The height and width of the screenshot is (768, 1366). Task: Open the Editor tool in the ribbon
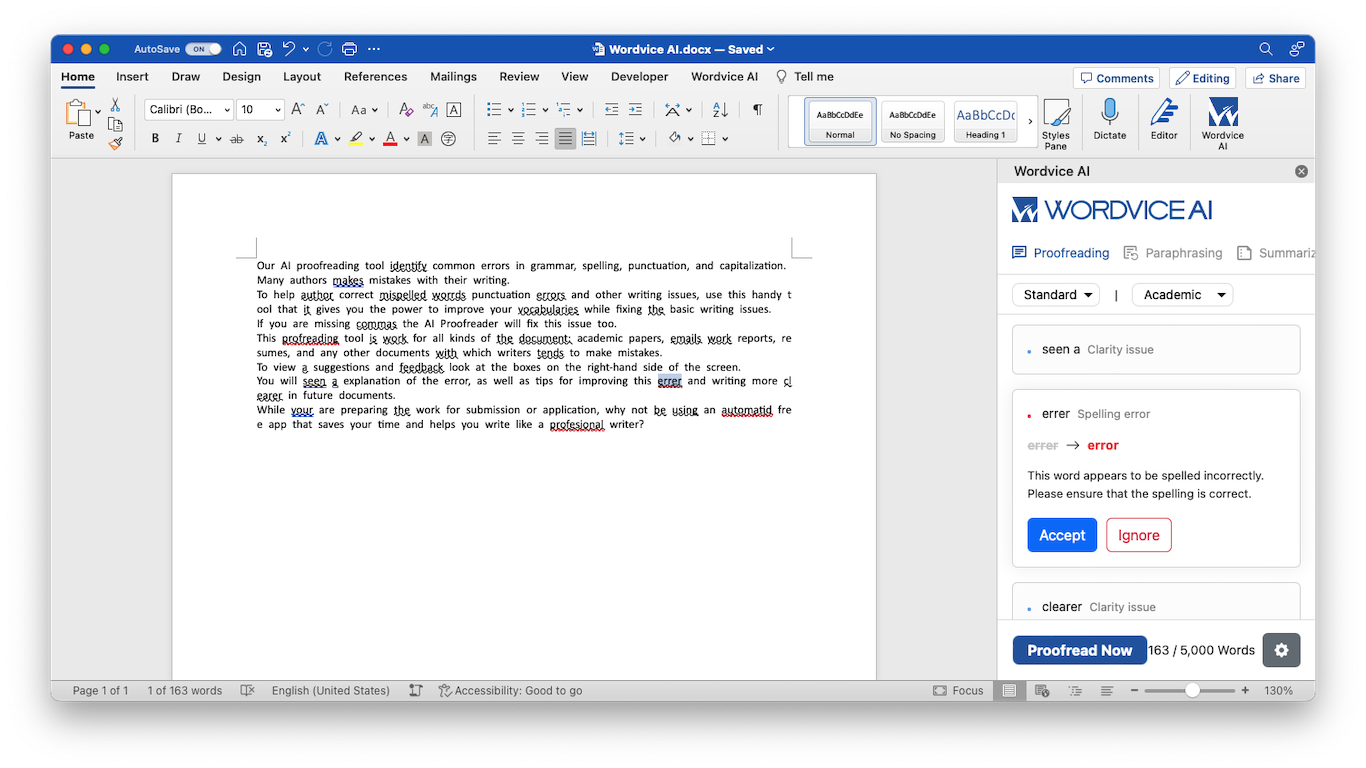tap(1164, 119)
